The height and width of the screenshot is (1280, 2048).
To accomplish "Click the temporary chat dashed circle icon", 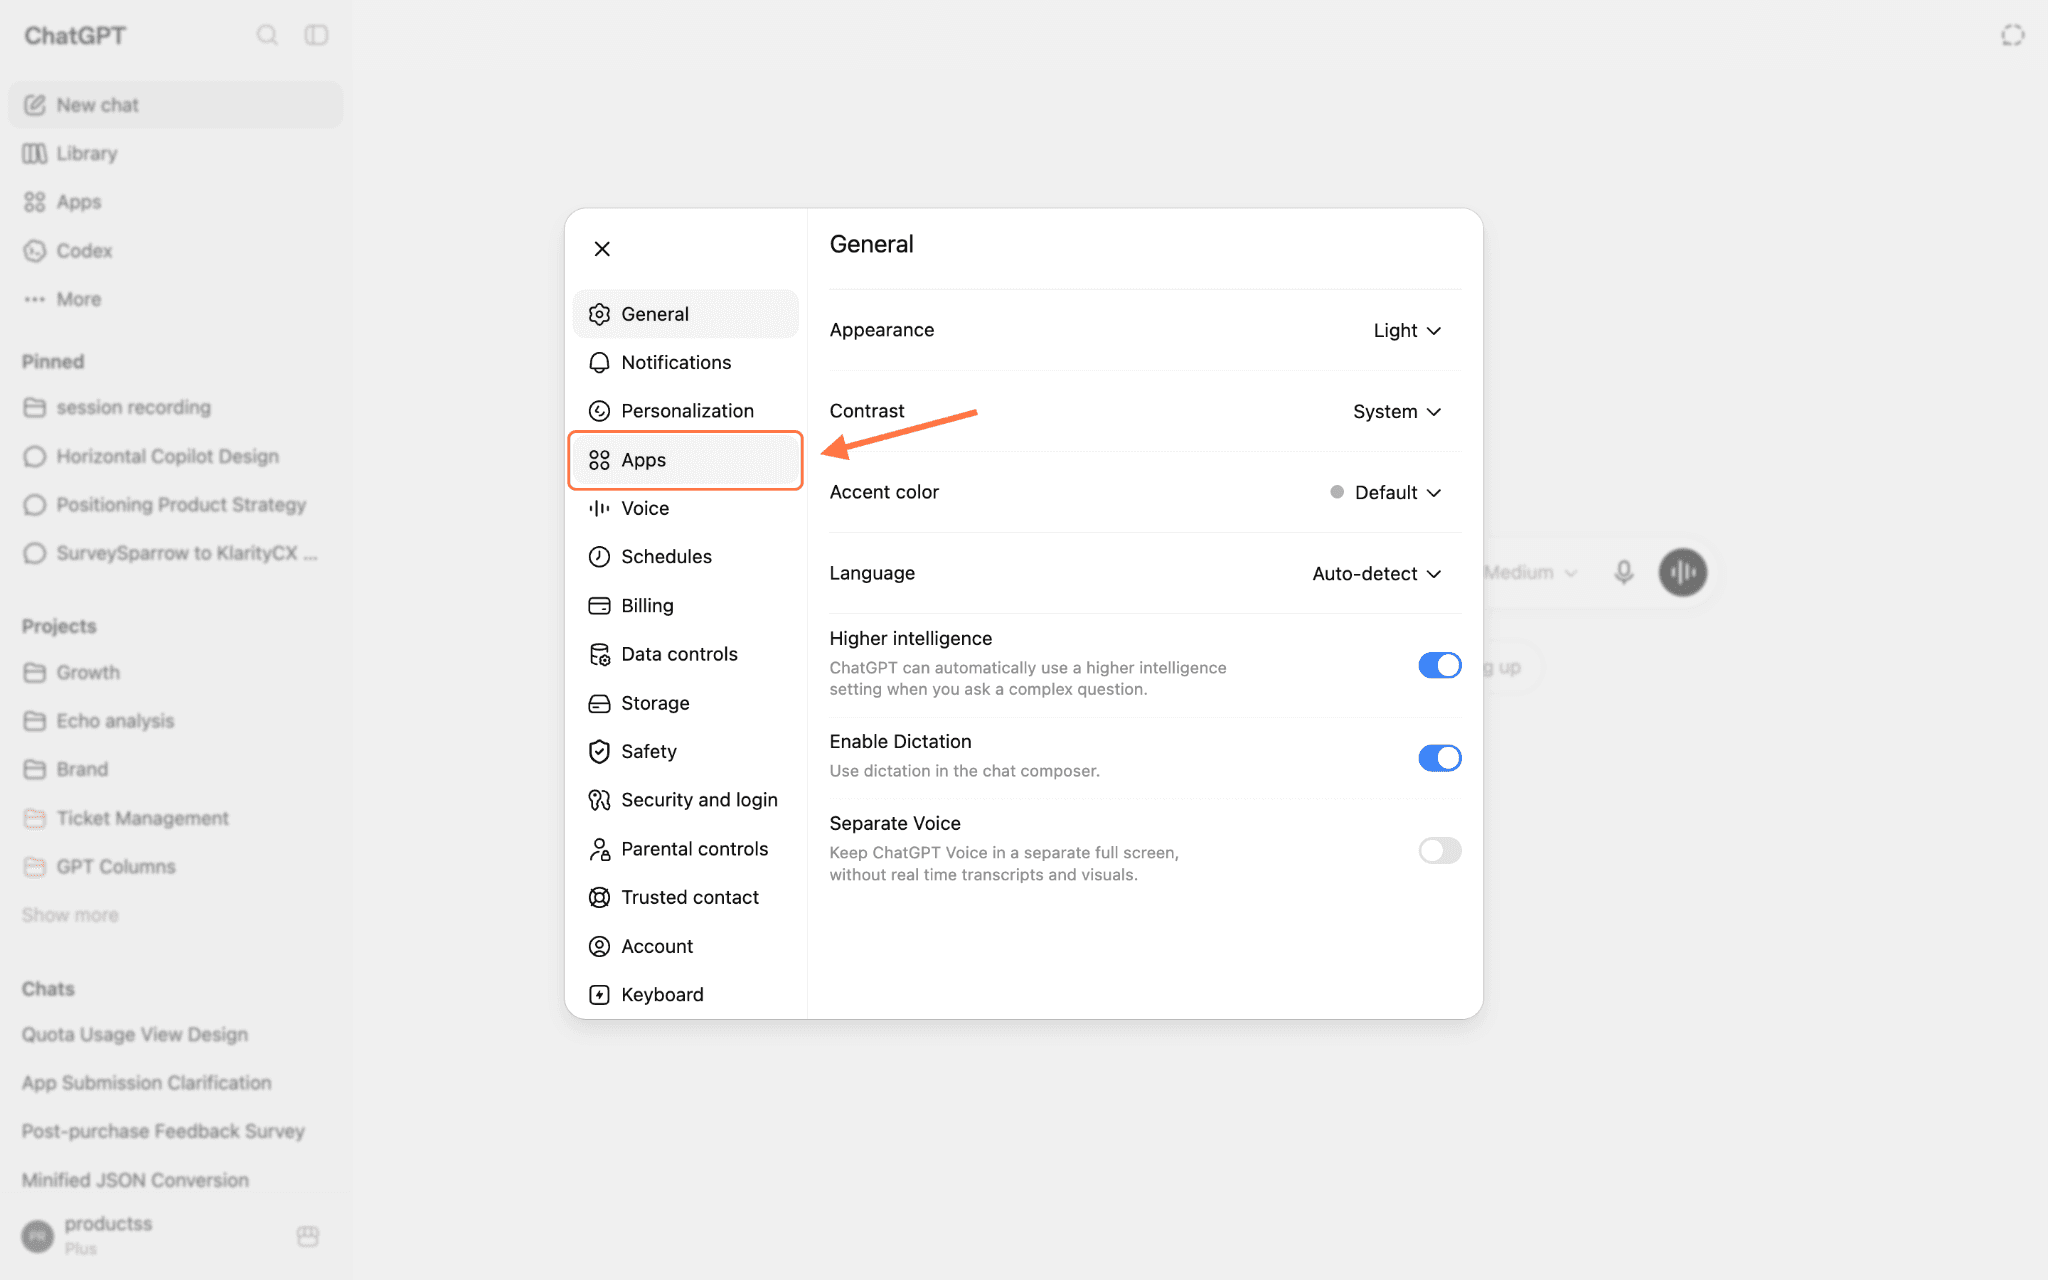I will point(2013,35).
